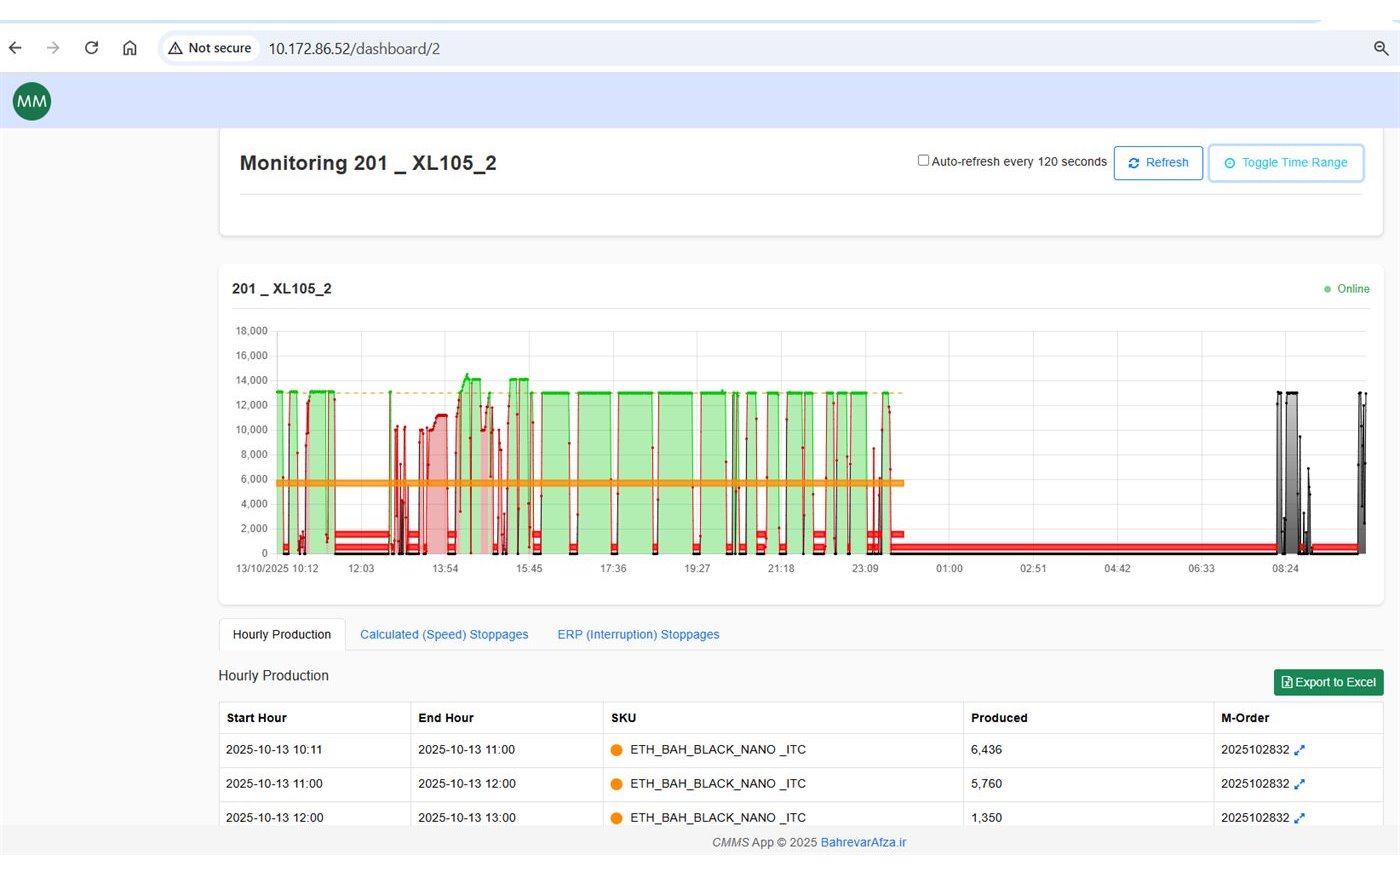Click the Online status indicator
The height and width of the screenshot is (875, 1400).
point(1347,289)
